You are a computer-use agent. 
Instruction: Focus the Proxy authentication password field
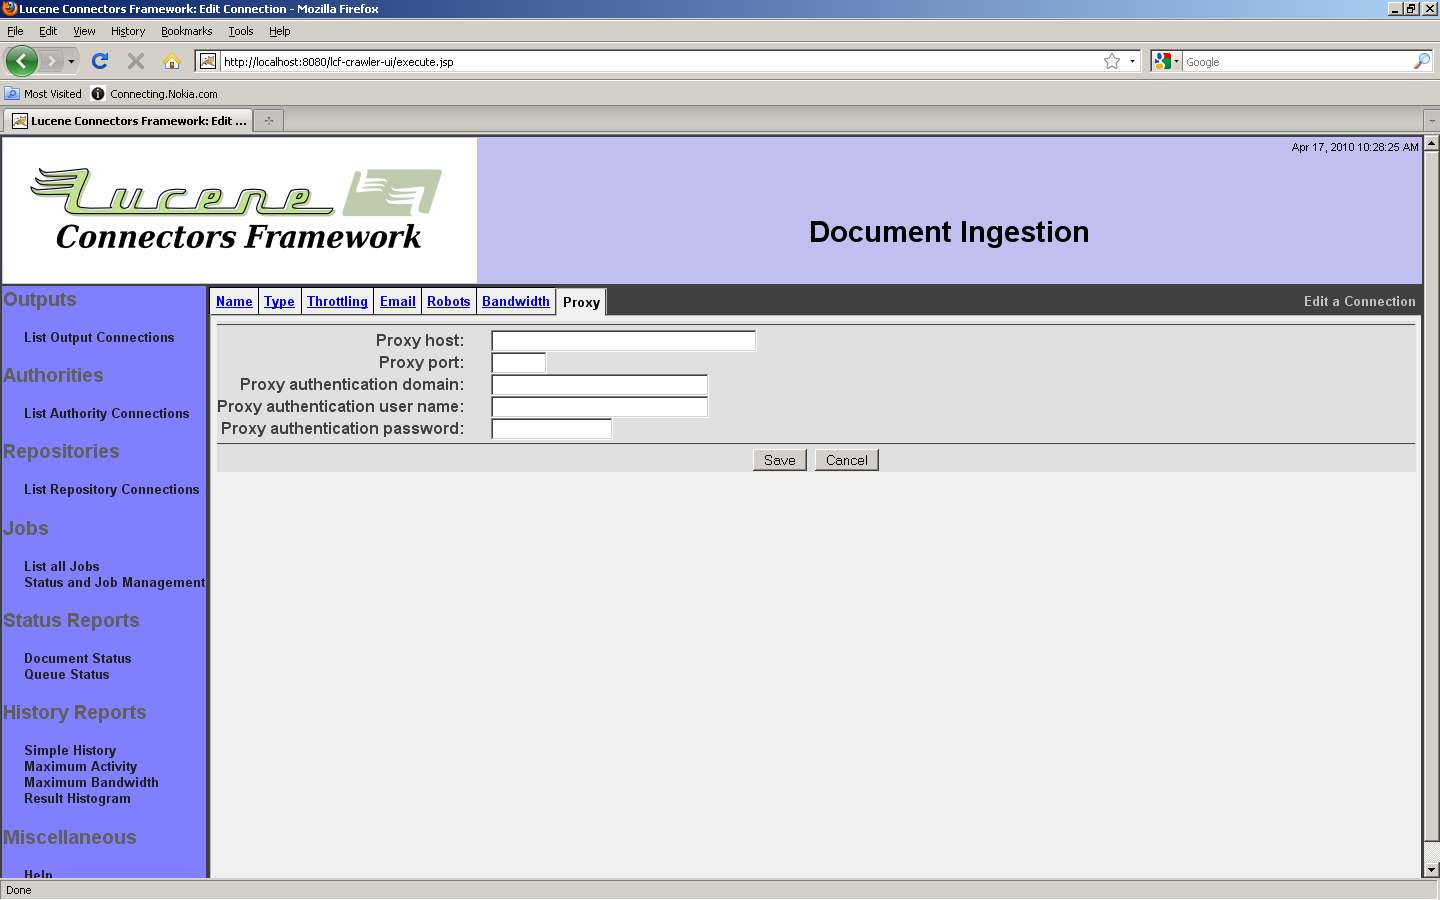coord(551,429)
